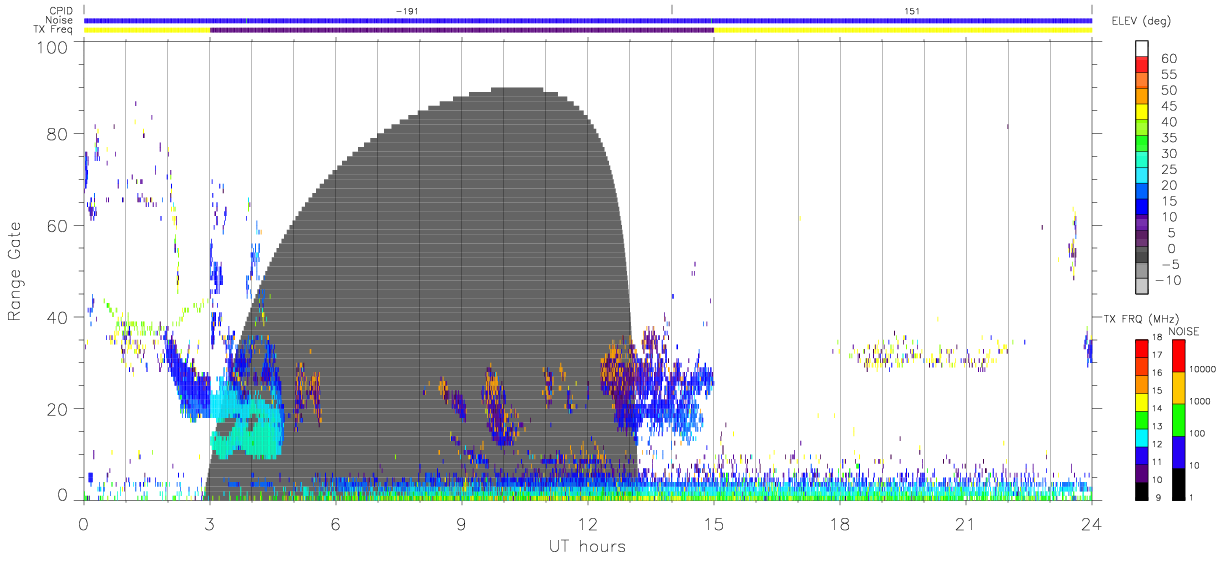Pick the cyan swatch in the TX FRQ colorbar
This screenshot has width=1228, height=567.
[1142, 436]
